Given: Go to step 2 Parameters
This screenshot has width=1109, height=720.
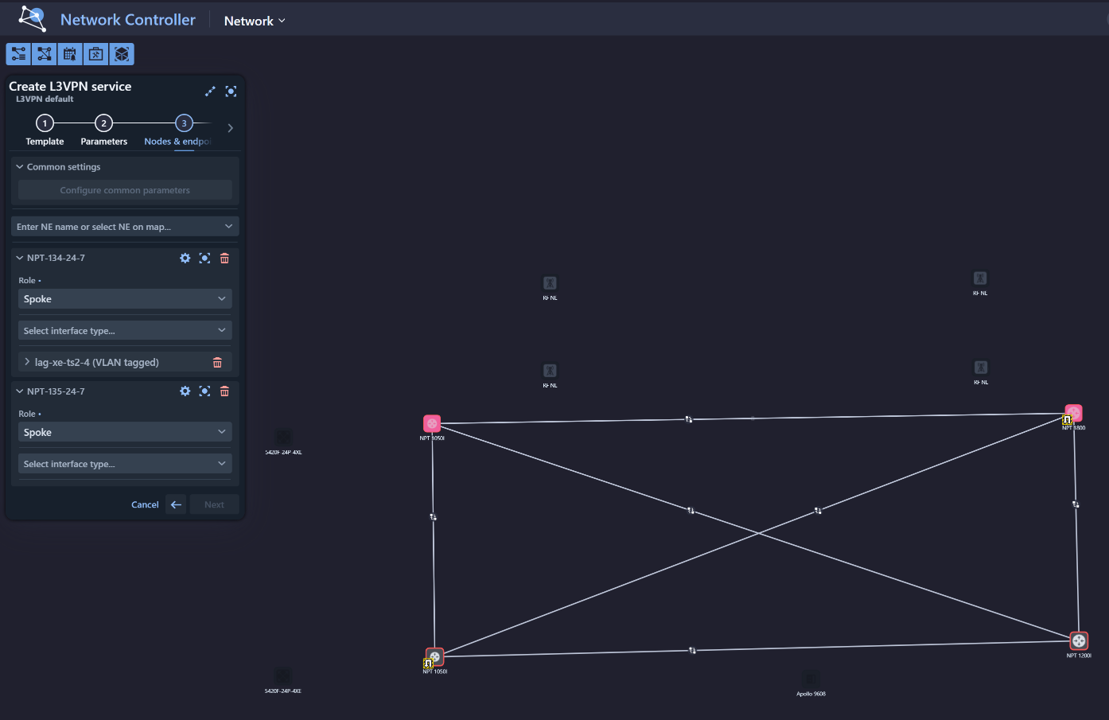Looking at the screenshot, I should point(103,124).
